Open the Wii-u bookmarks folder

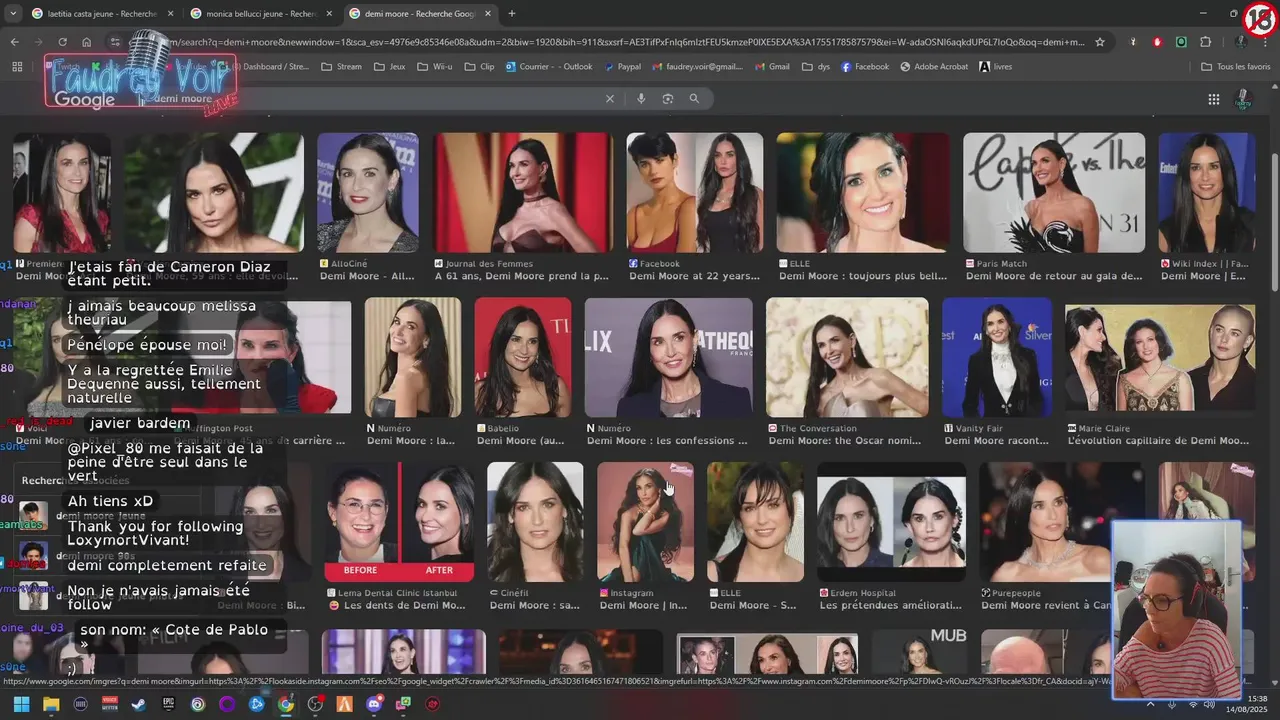pos(434,67)
